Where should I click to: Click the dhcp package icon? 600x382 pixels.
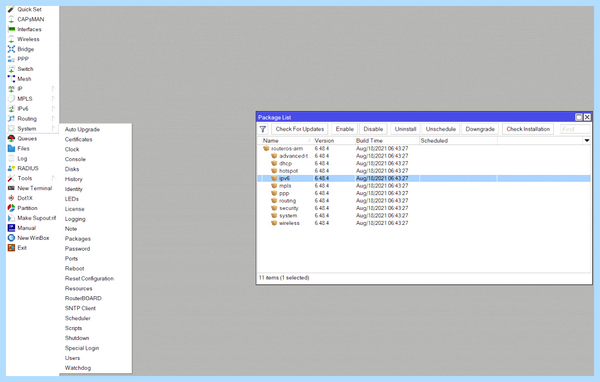tap(274, 163)
